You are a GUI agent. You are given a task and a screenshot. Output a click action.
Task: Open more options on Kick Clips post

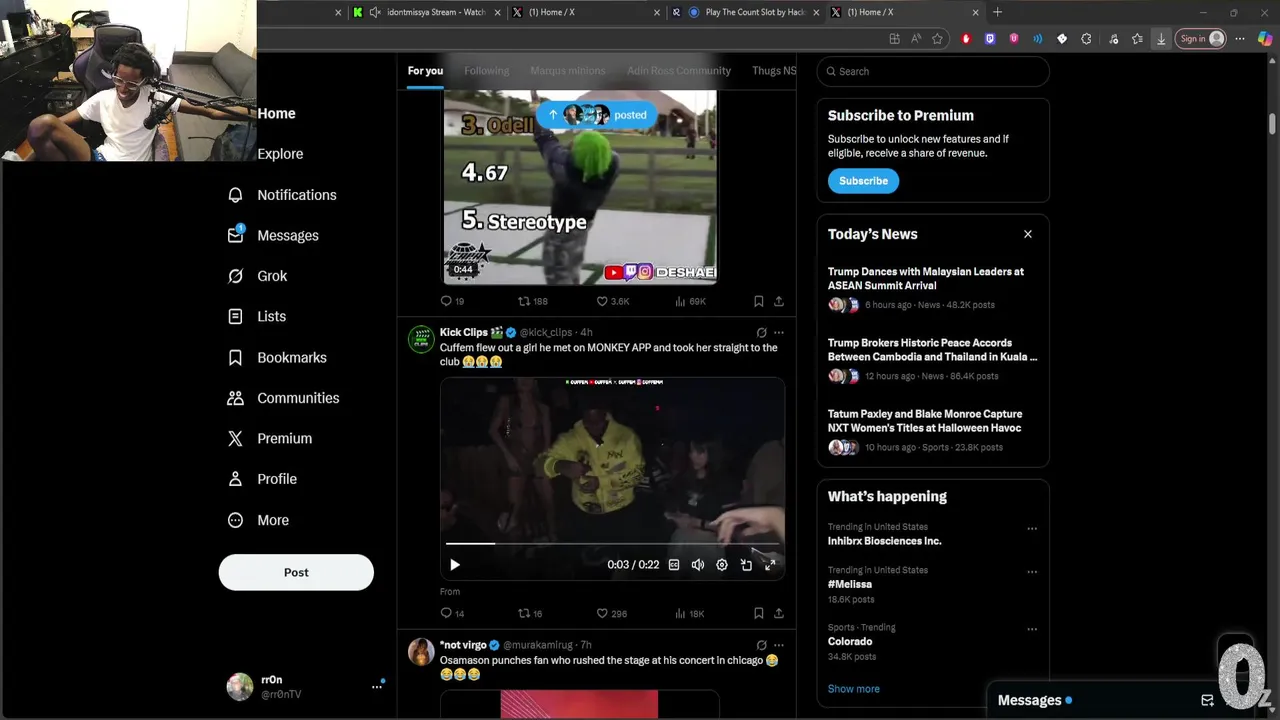[779, 333]
